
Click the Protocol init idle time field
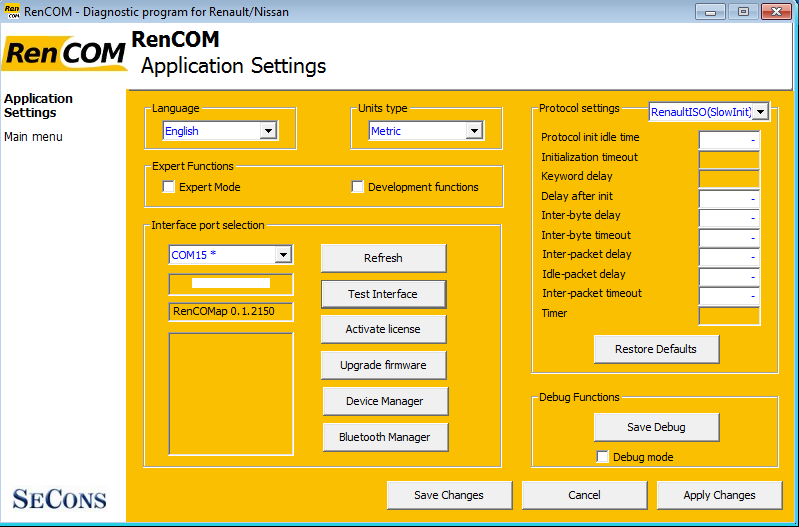tap(729, 140)
